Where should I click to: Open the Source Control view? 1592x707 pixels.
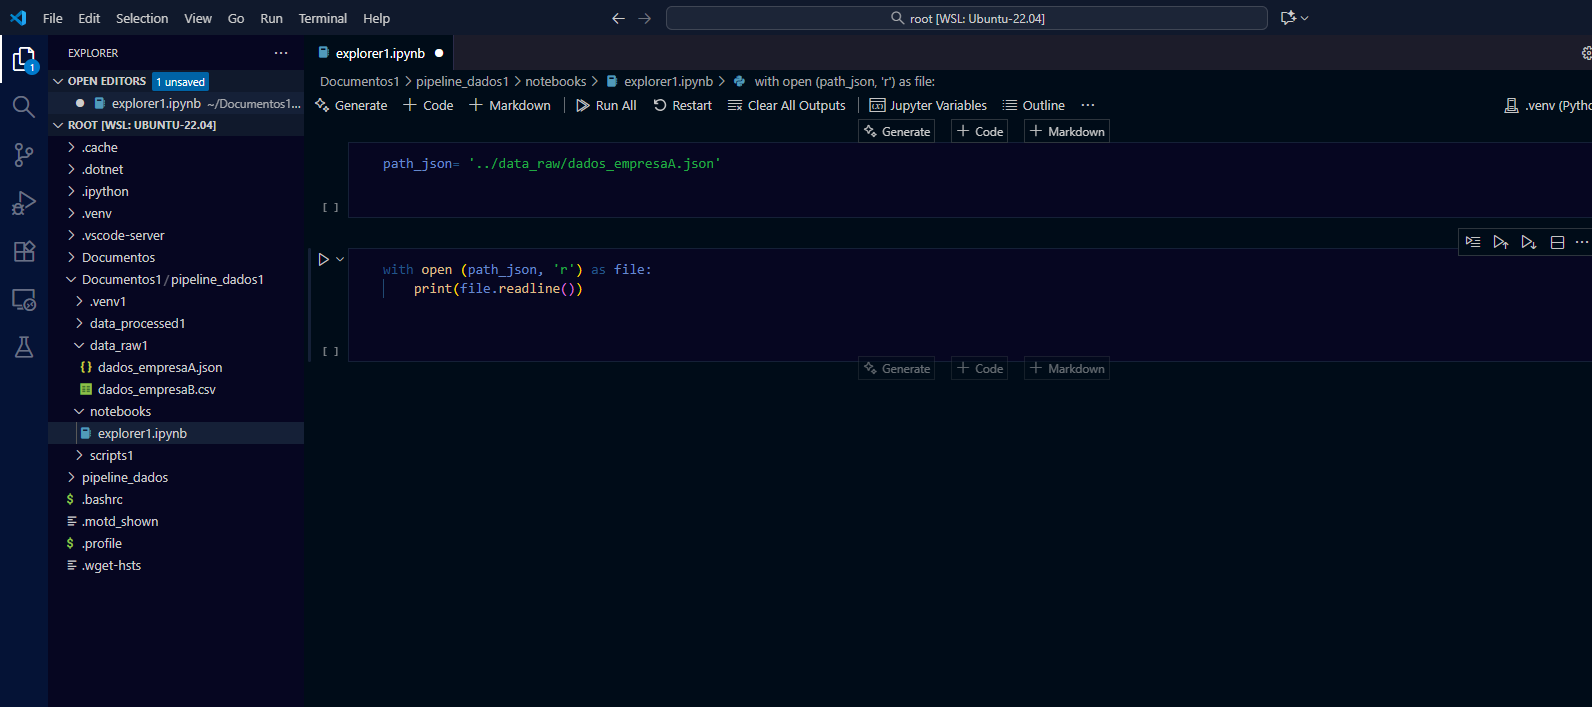[24, 155]
